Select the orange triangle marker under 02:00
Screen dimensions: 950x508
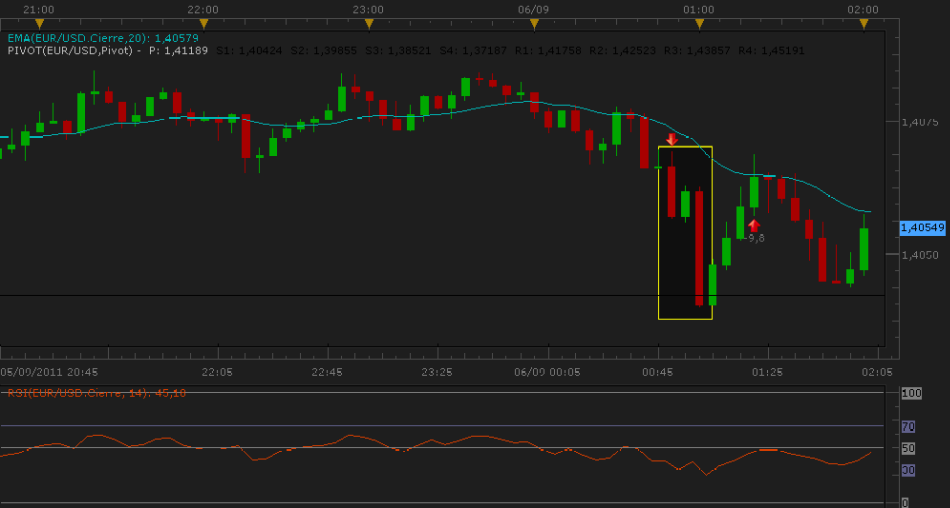click(864, 24)
